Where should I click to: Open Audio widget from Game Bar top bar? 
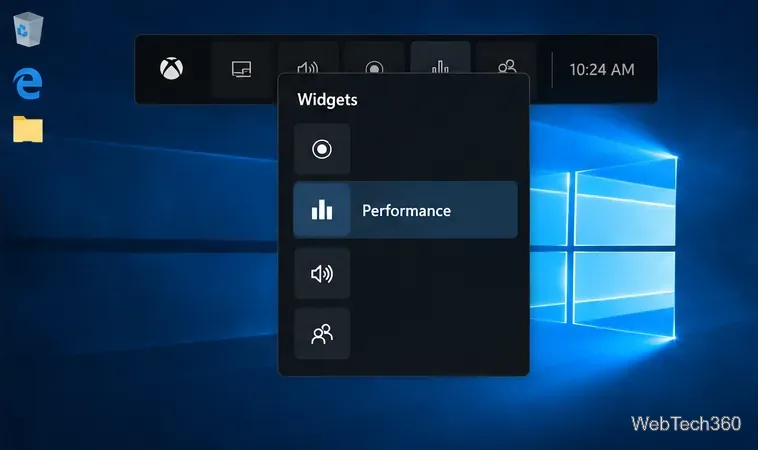click(x=308, y=58)
